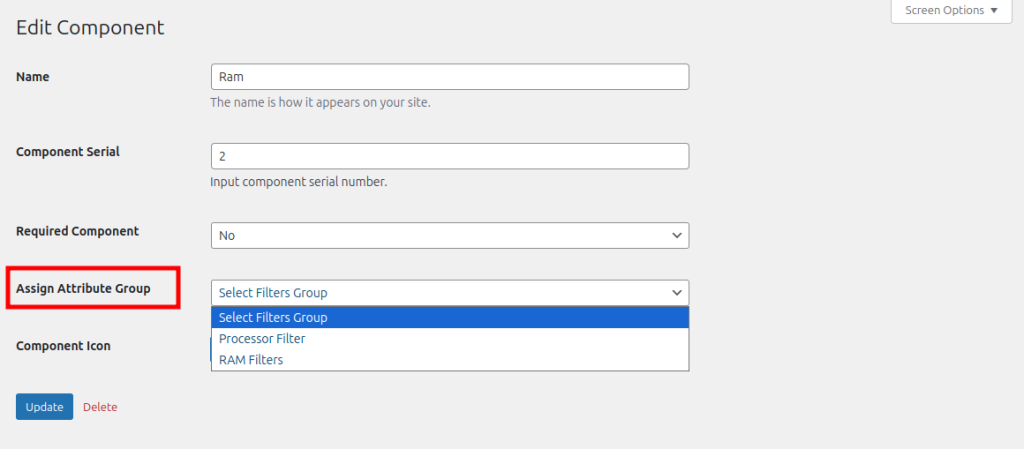Click the 'Input component serial number' hint text
Viewport: 1024px width, 449px height.
point(298,182)
